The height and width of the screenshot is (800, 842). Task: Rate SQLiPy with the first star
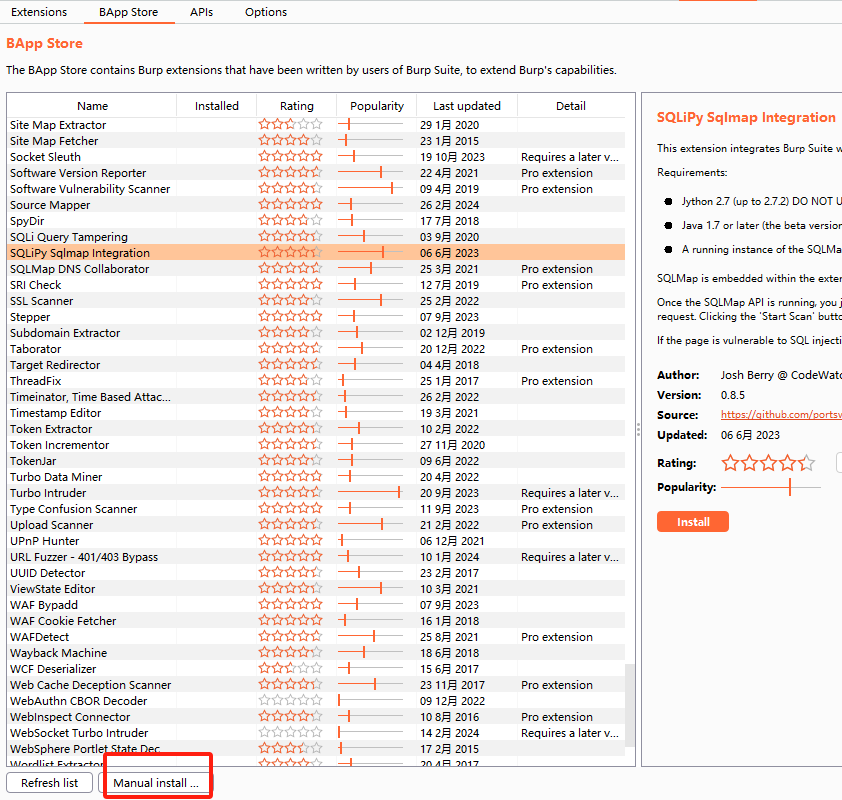coord(730,462)
